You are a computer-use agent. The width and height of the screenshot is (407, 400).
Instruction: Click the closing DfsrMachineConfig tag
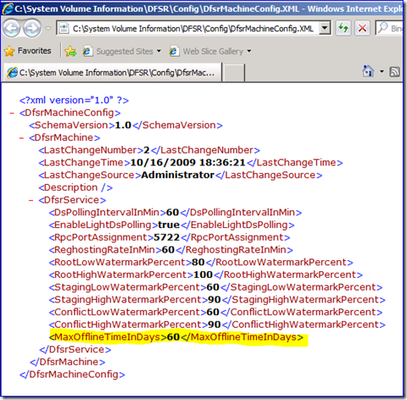[72, 374]
